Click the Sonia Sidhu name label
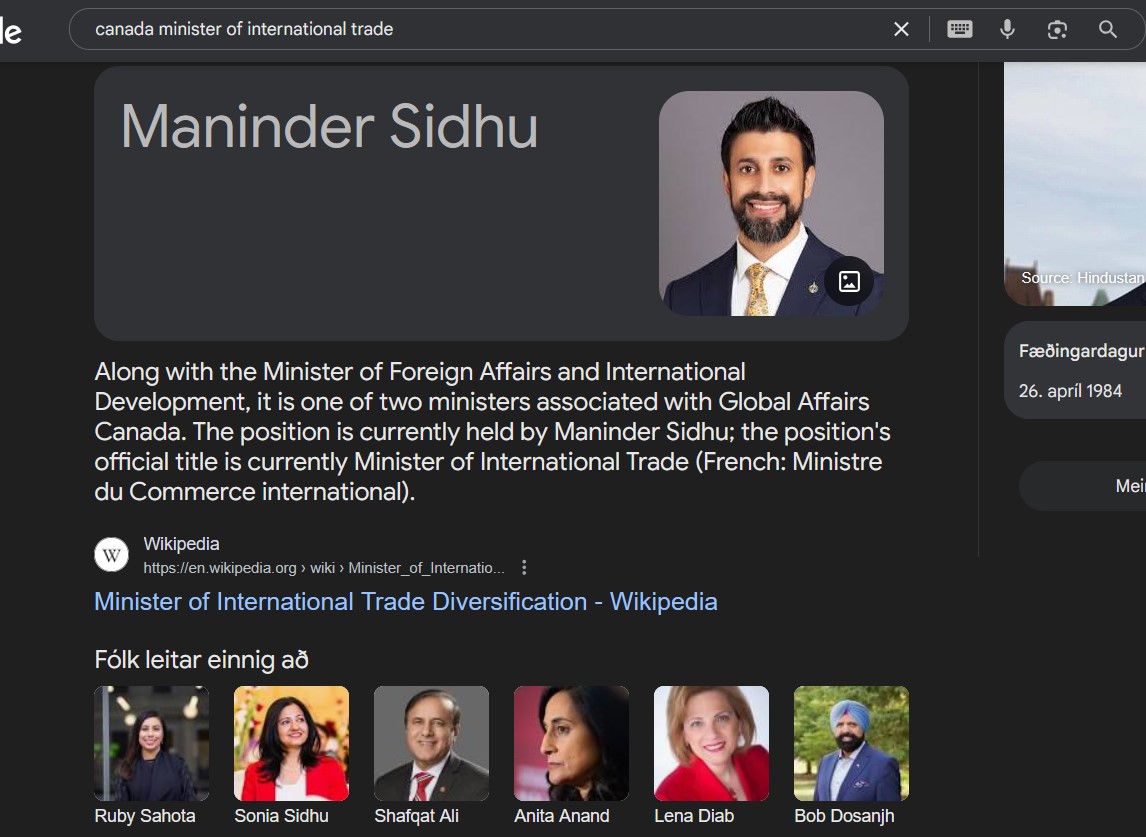 (x=281, y=816)
